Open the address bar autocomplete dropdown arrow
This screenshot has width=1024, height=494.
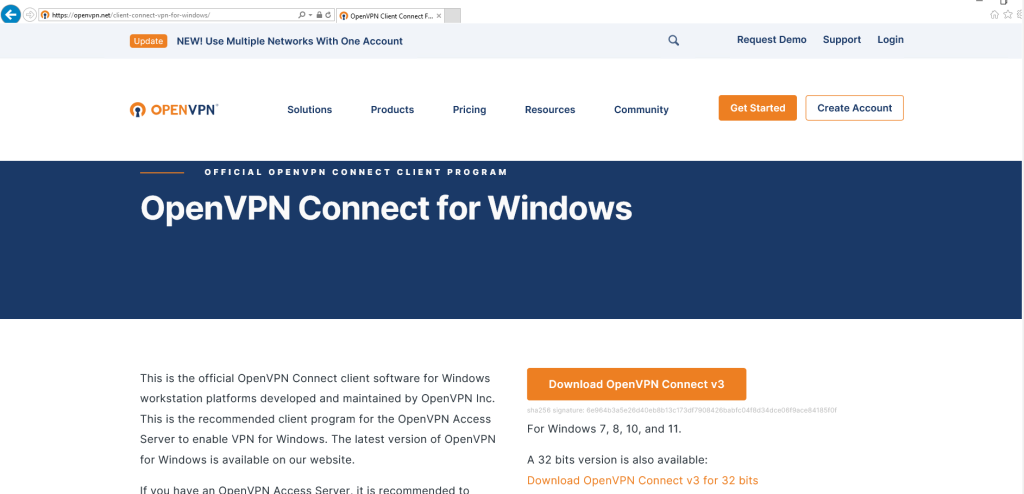pos(310,14)
